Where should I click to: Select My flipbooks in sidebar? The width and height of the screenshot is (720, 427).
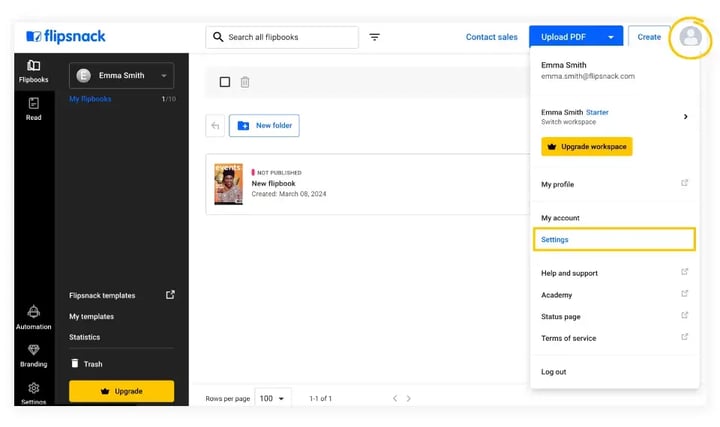coord(90,99)
